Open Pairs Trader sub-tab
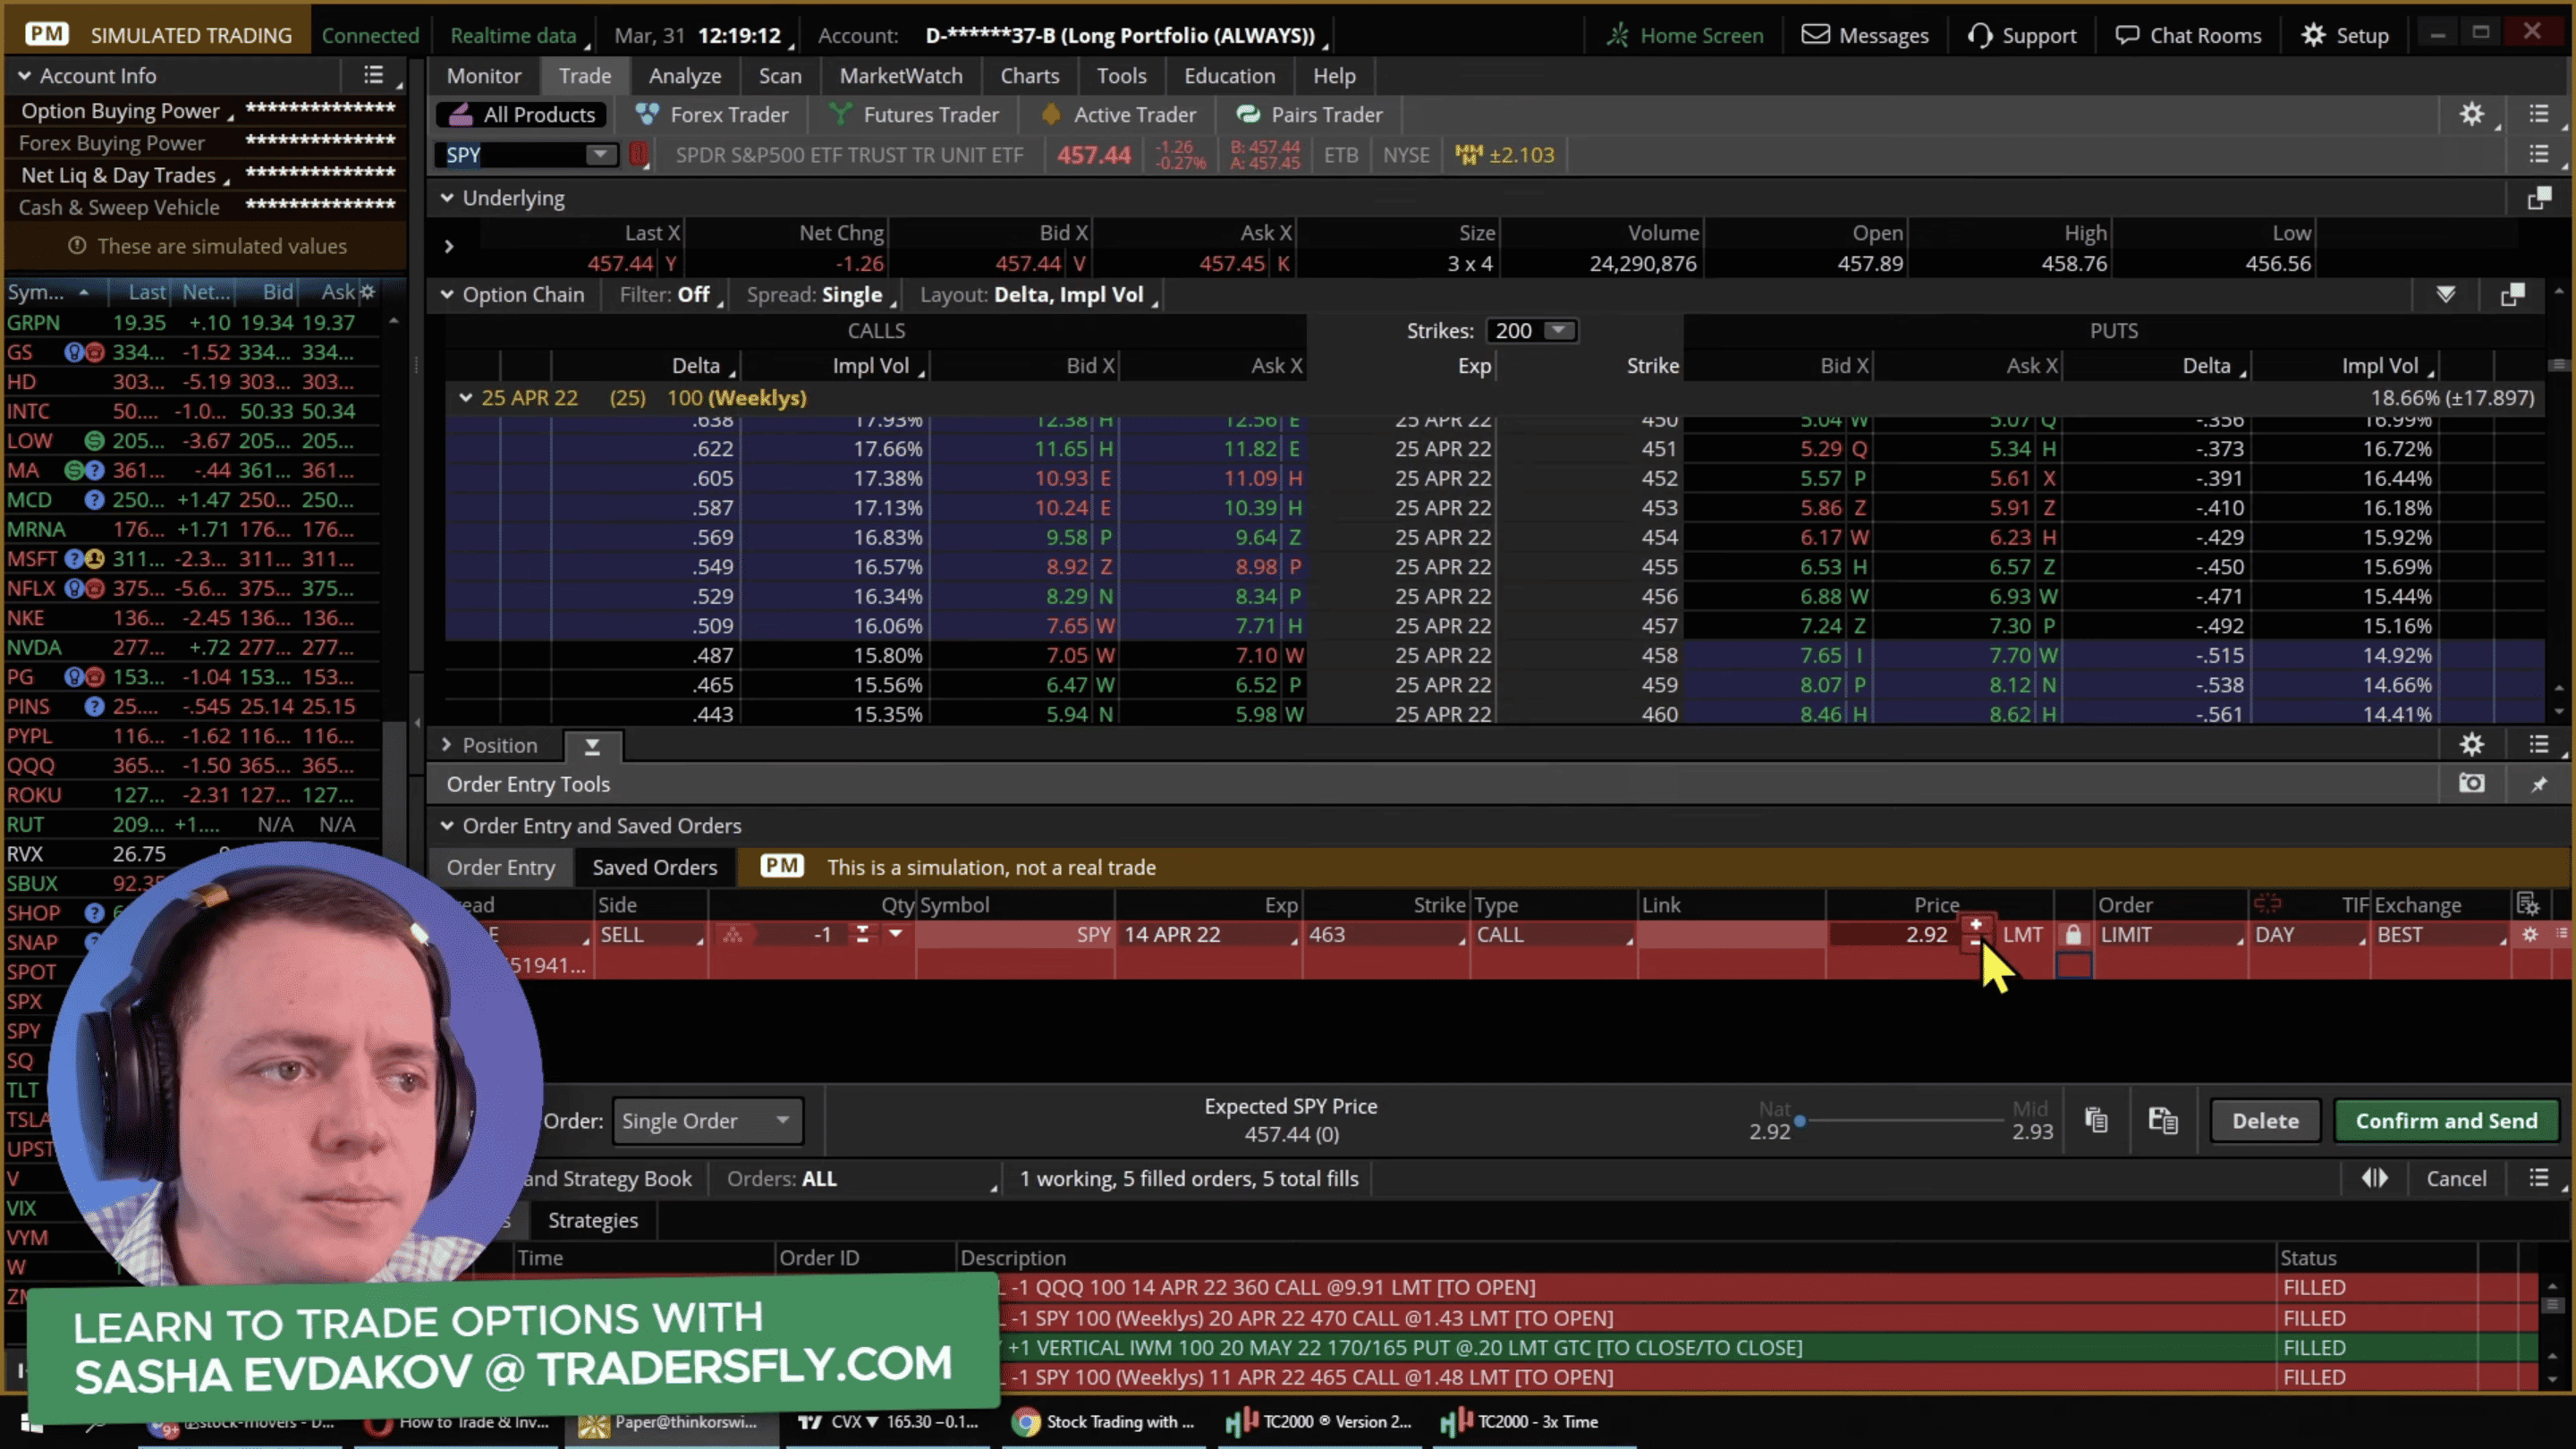 click(1309, 115)
